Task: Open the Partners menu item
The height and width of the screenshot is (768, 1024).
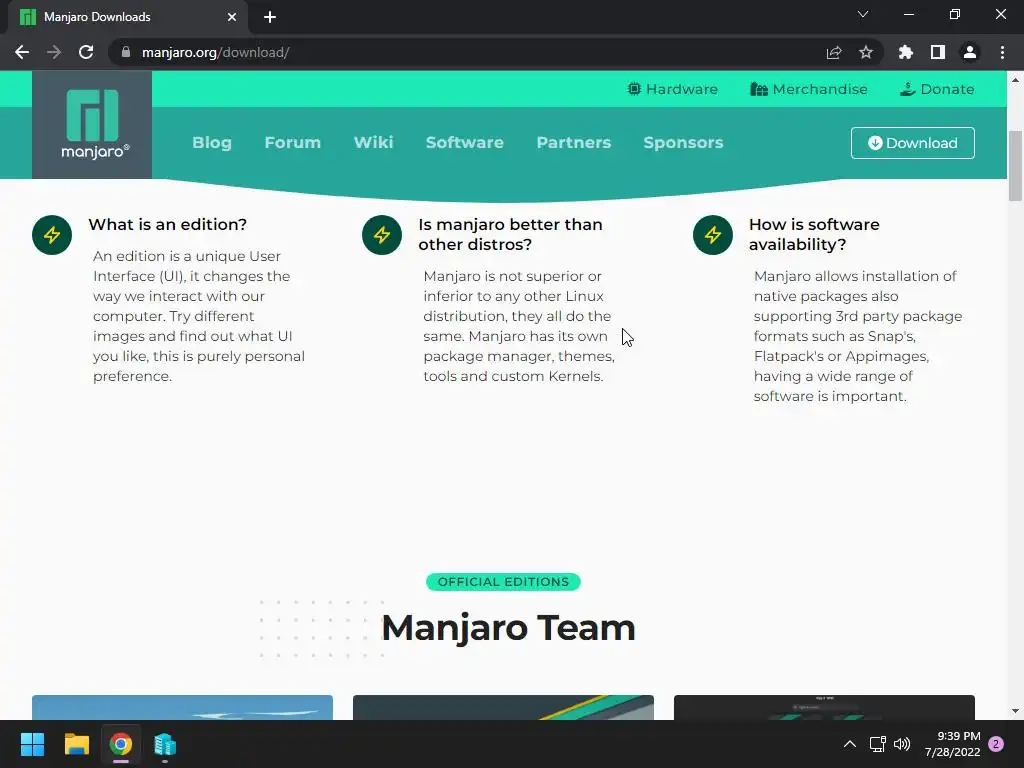Action: pos(573,142)
